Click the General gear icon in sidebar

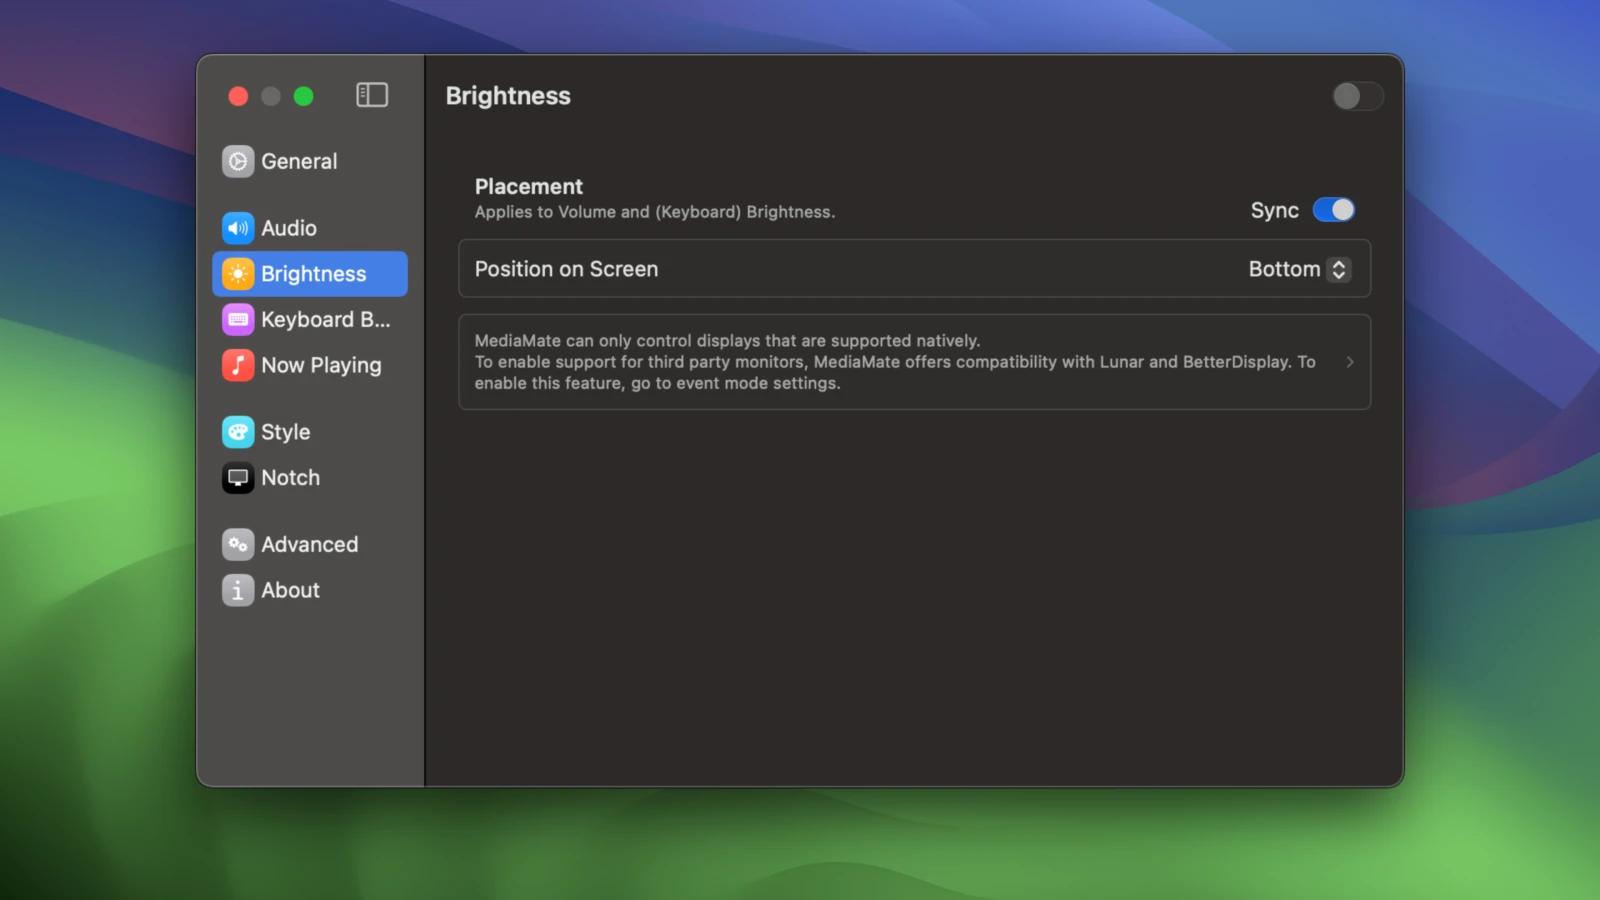[x=238, y=161]
